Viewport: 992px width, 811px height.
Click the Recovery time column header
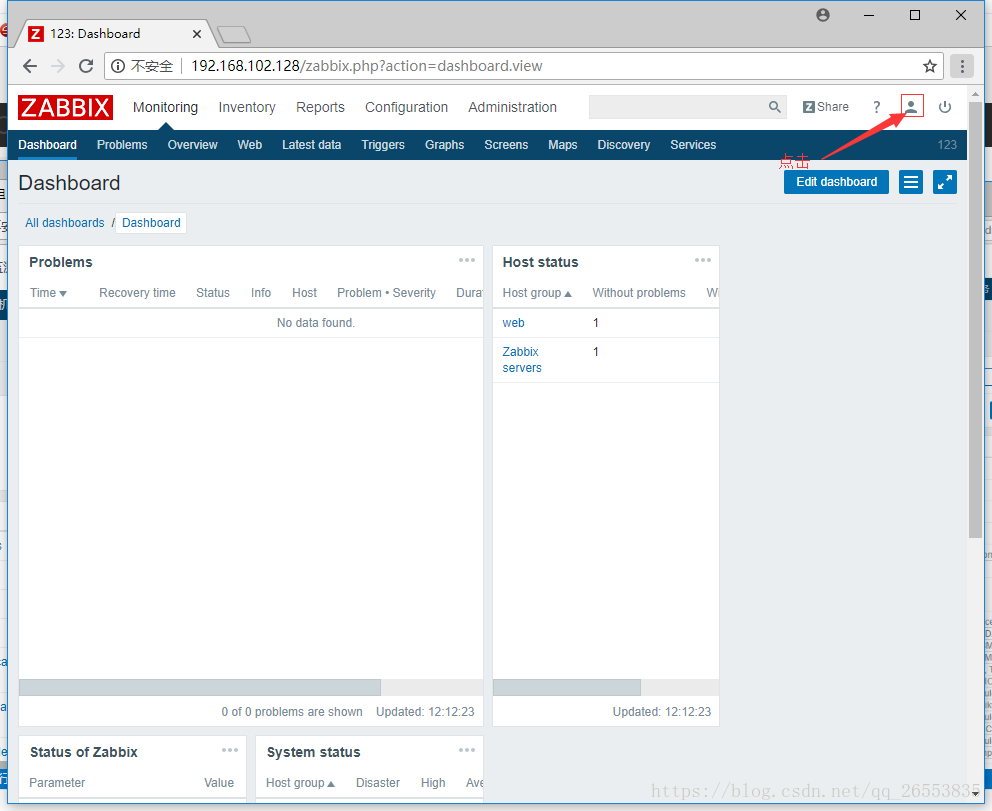[137, 293]
